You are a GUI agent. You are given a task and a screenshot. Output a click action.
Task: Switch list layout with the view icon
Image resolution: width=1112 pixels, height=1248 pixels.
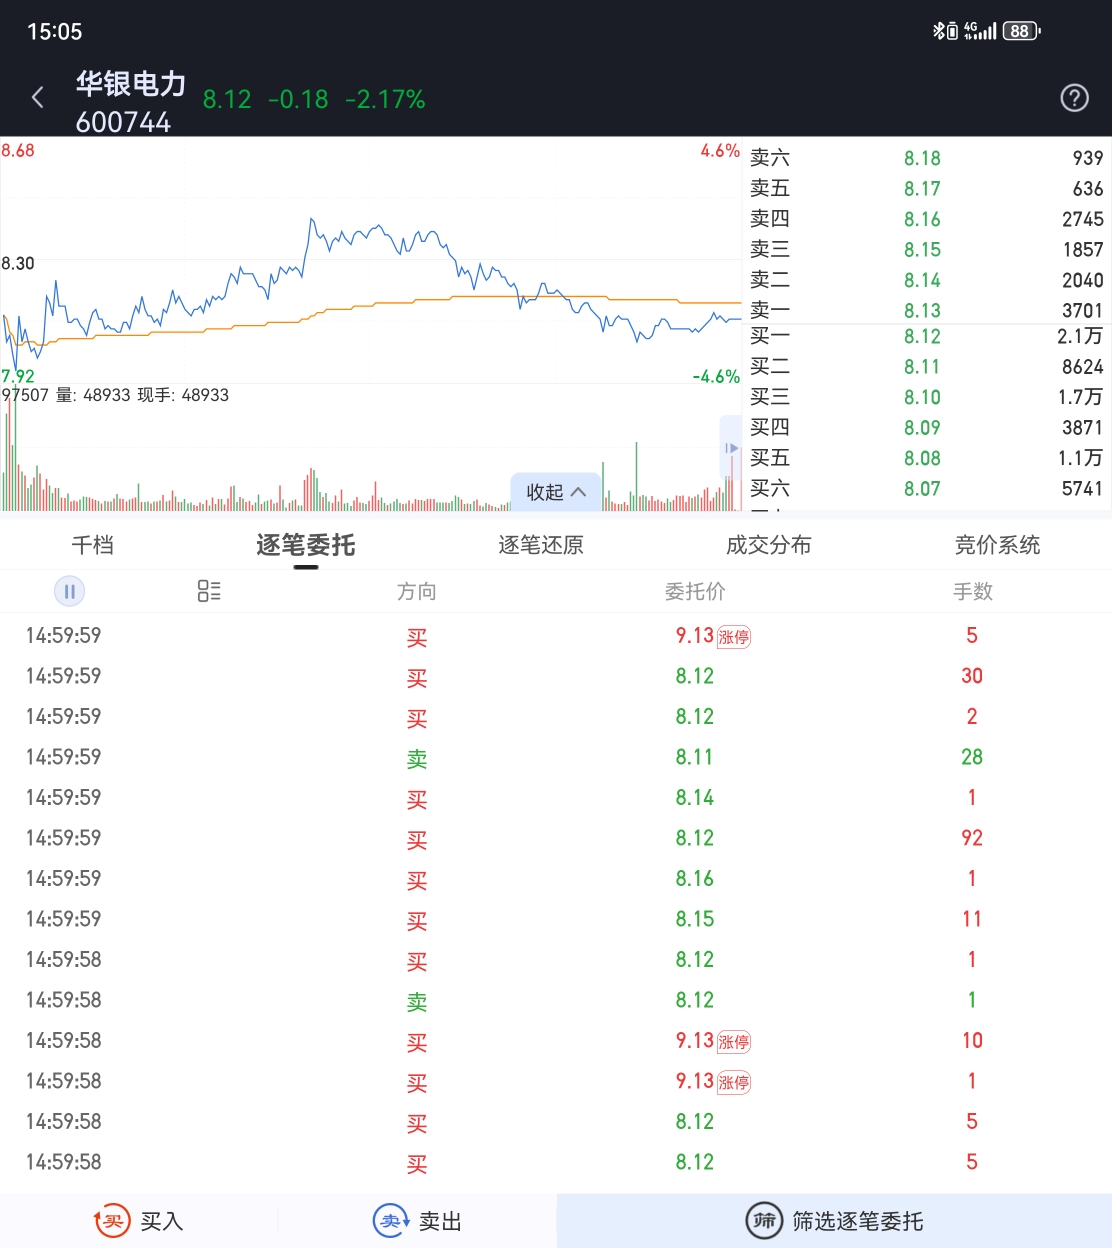[x=209, y=591]
